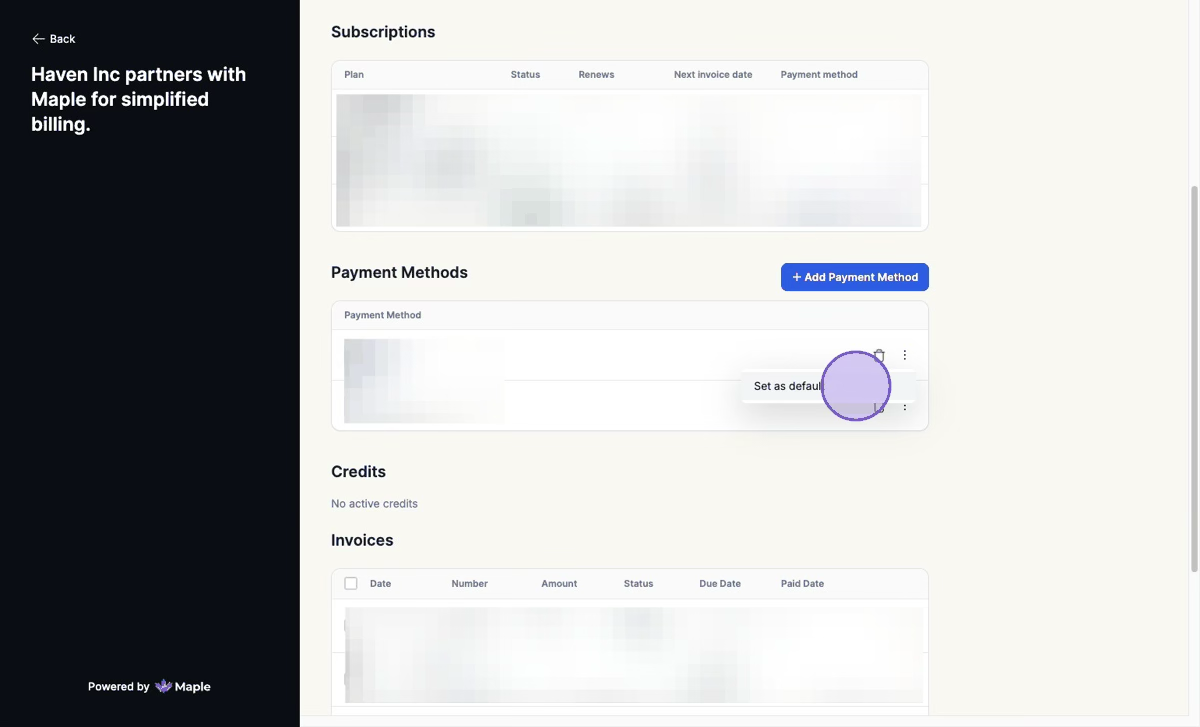Click the Amount column header in Invoices
Screen dimensions: 1200x727
click(559, 583)
